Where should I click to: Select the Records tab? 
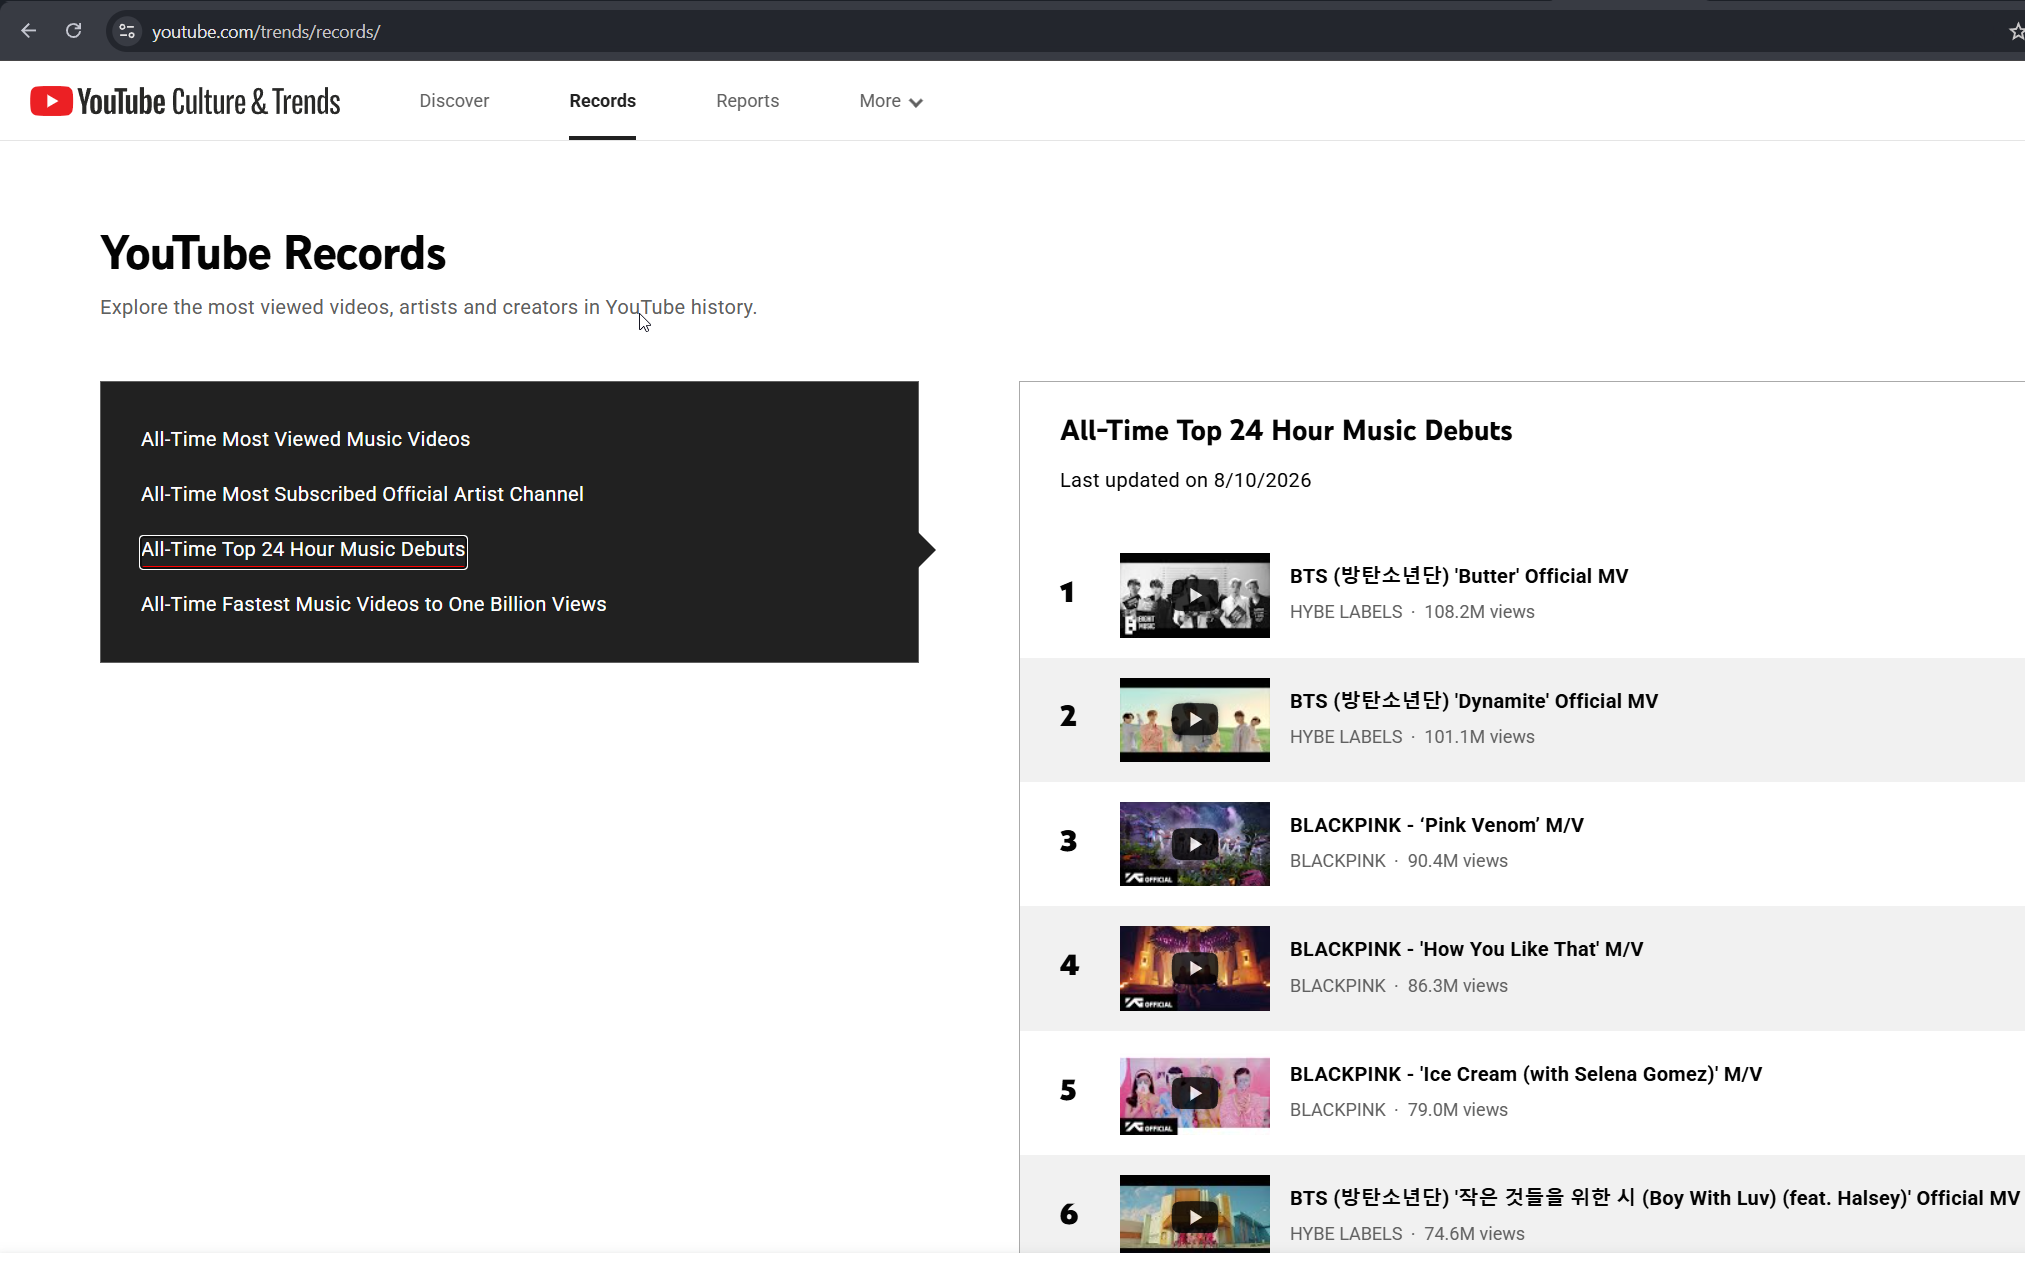[x=602, y=101]
